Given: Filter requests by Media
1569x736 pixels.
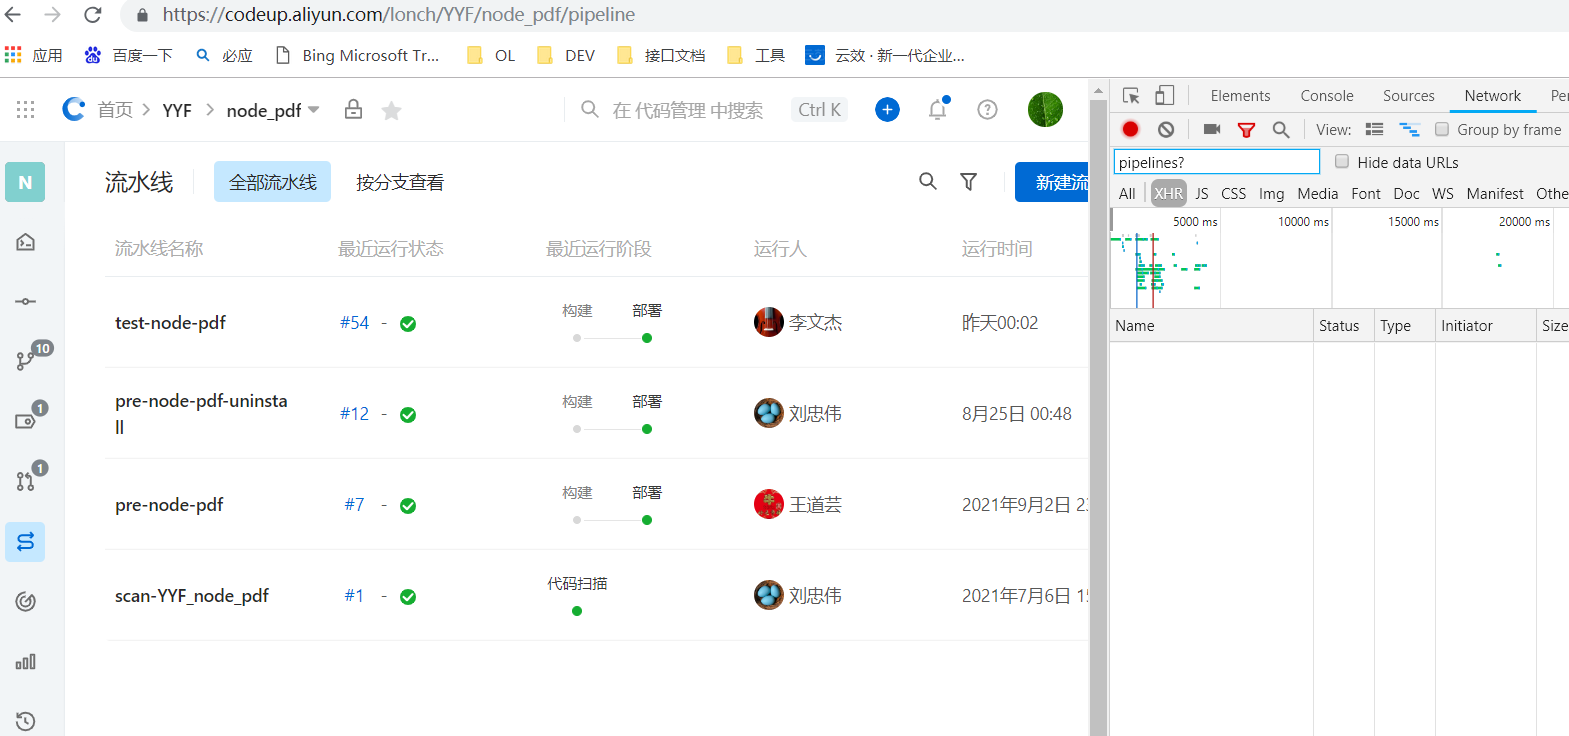Looking at the screenshot, I should [1317, 194].
